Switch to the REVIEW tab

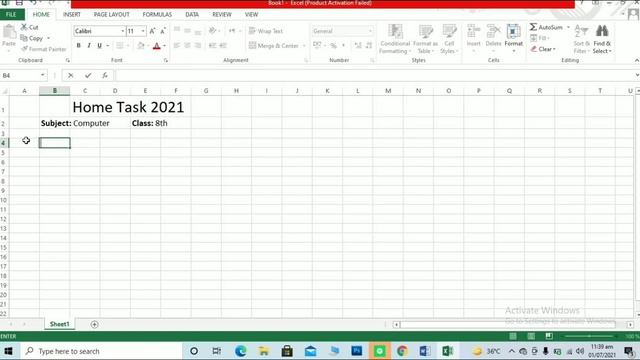click(222, 14)
